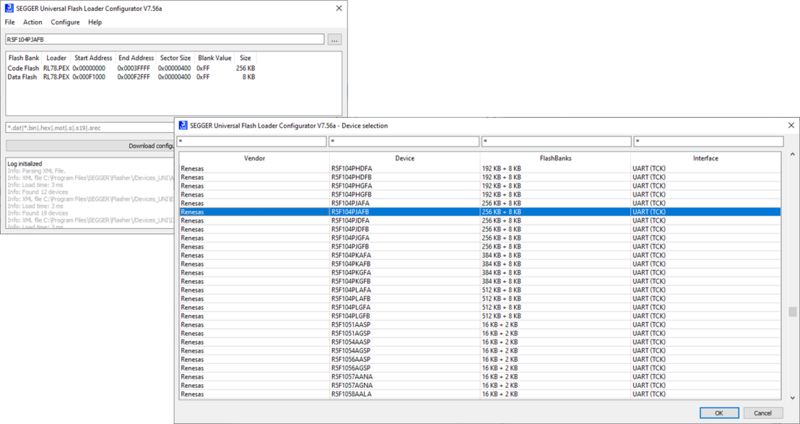Sort by the Device column header

point(405,158)
